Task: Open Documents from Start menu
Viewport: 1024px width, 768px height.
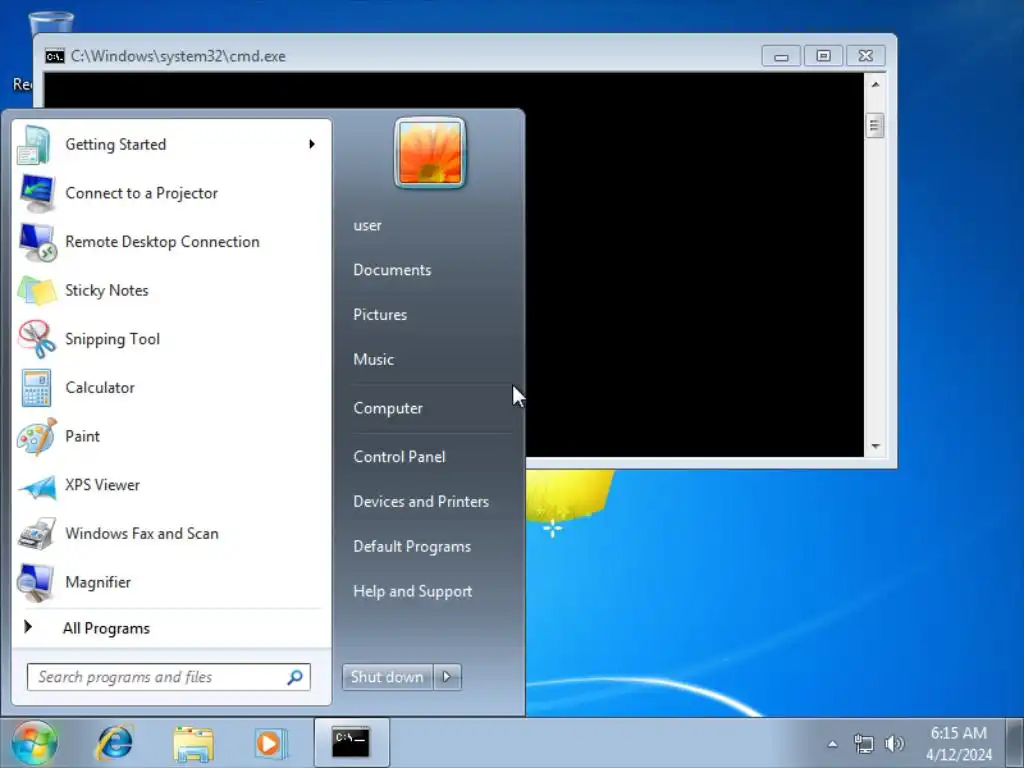Action: pyautogui.click(x=392, y=270)
